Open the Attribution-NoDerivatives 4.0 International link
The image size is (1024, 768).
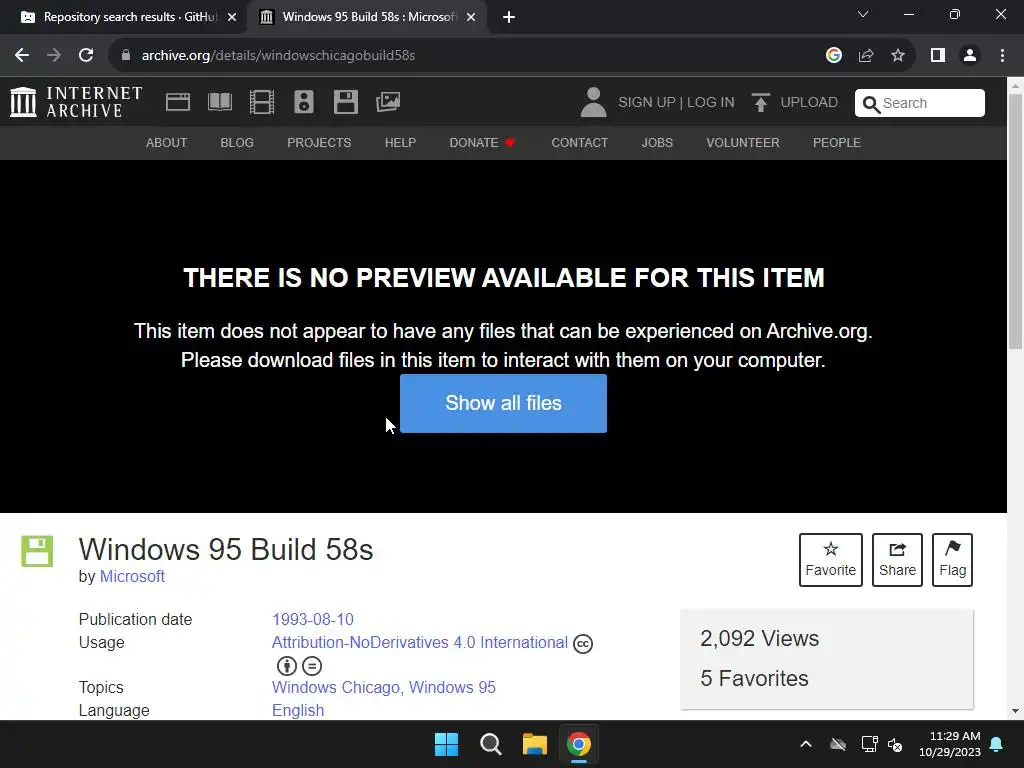420,643
